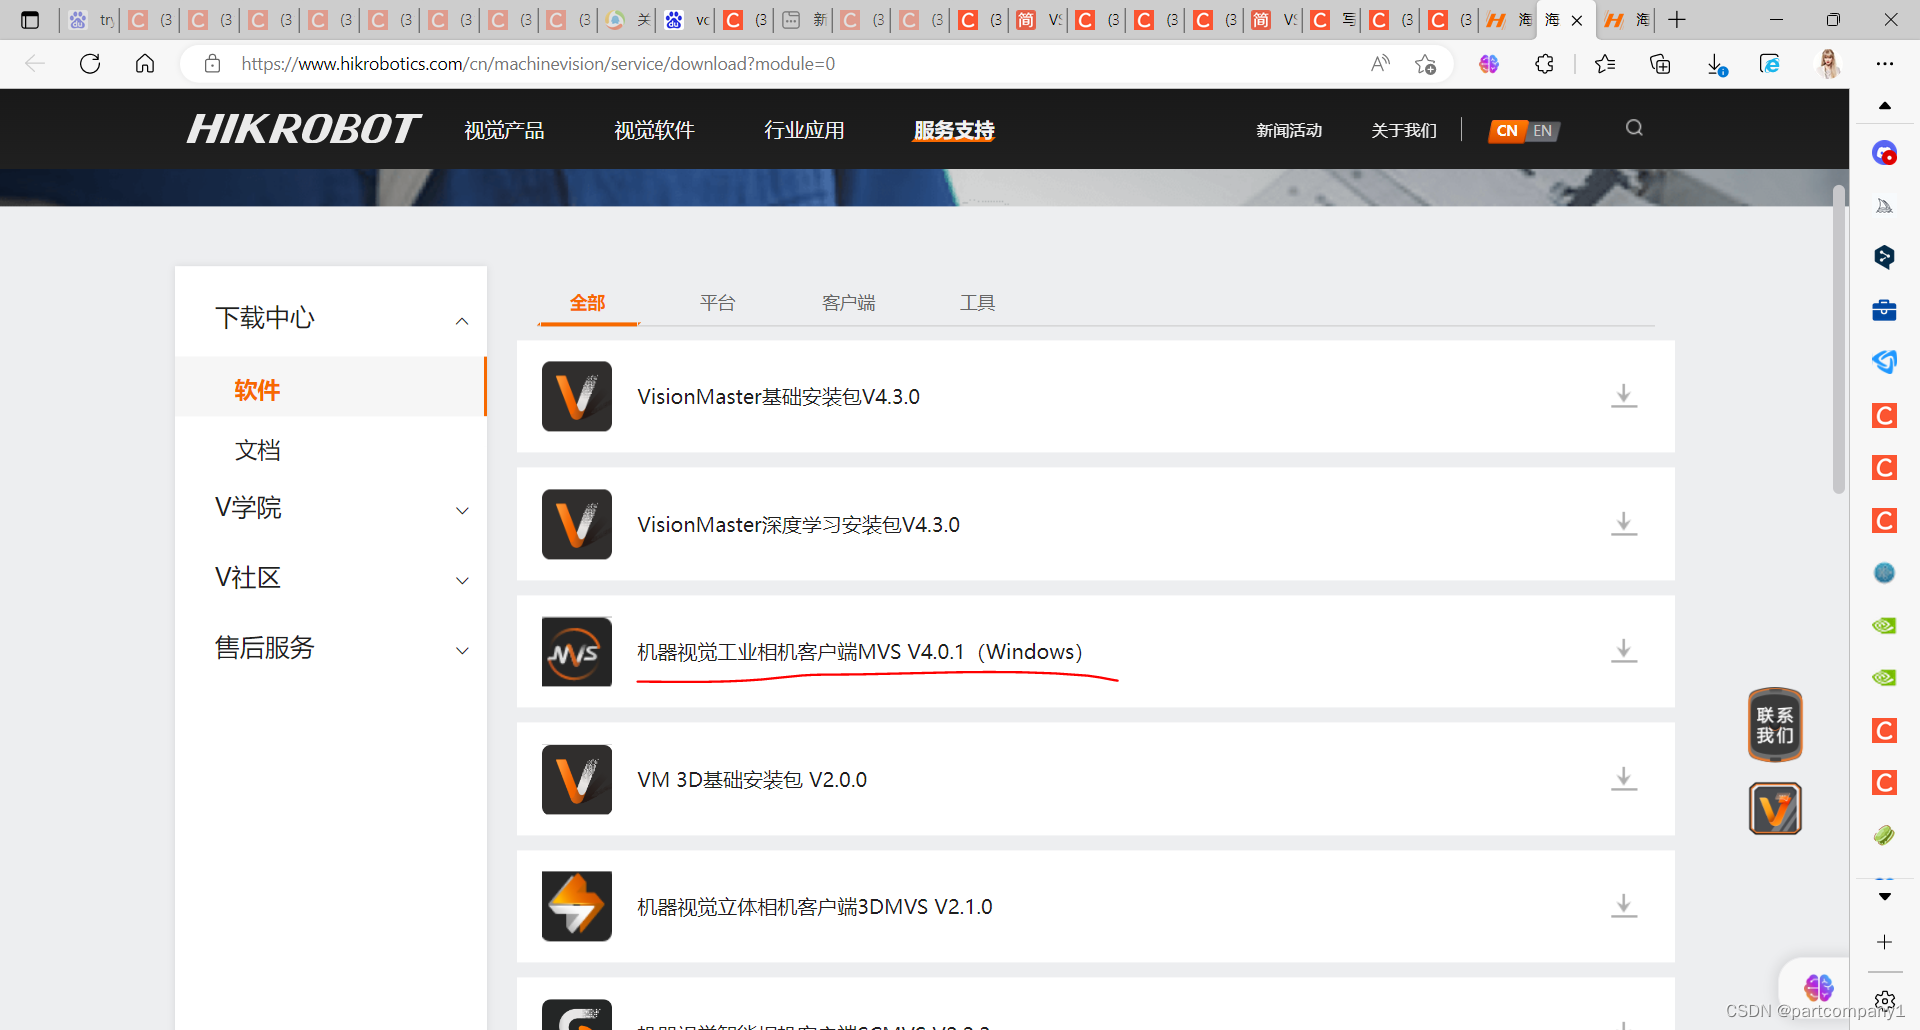Go to 新闻活动 page
Image resolution: width=1920 pixels, height=1030 pixels.
click(x=1289, y=130)
